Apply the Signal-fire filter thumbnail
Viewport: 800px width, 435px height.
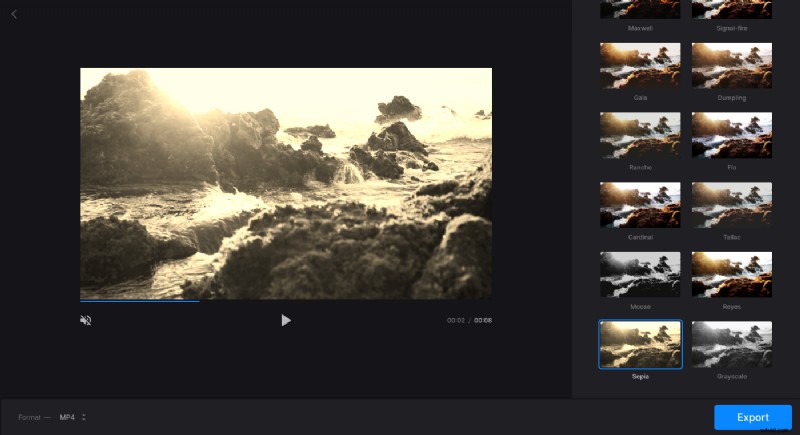coord(732,9)
